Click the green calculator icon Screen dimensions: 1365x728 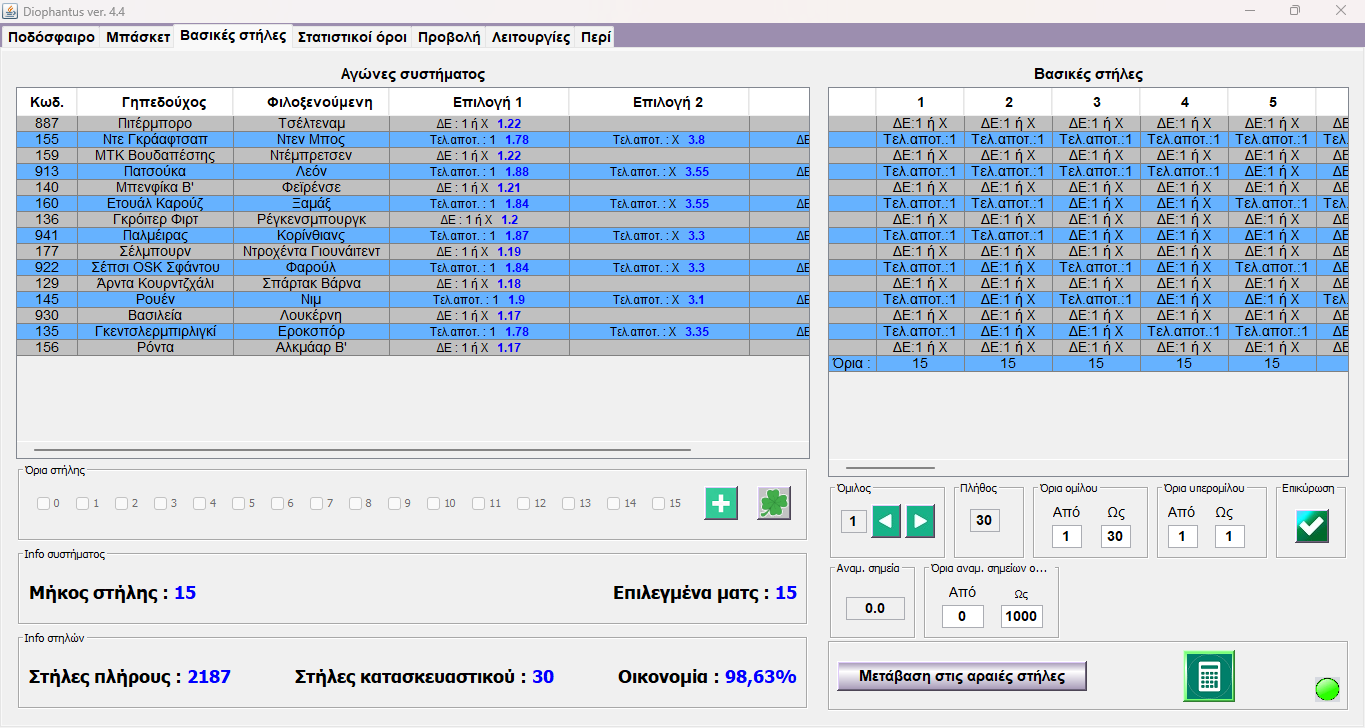coord(1209,676)
